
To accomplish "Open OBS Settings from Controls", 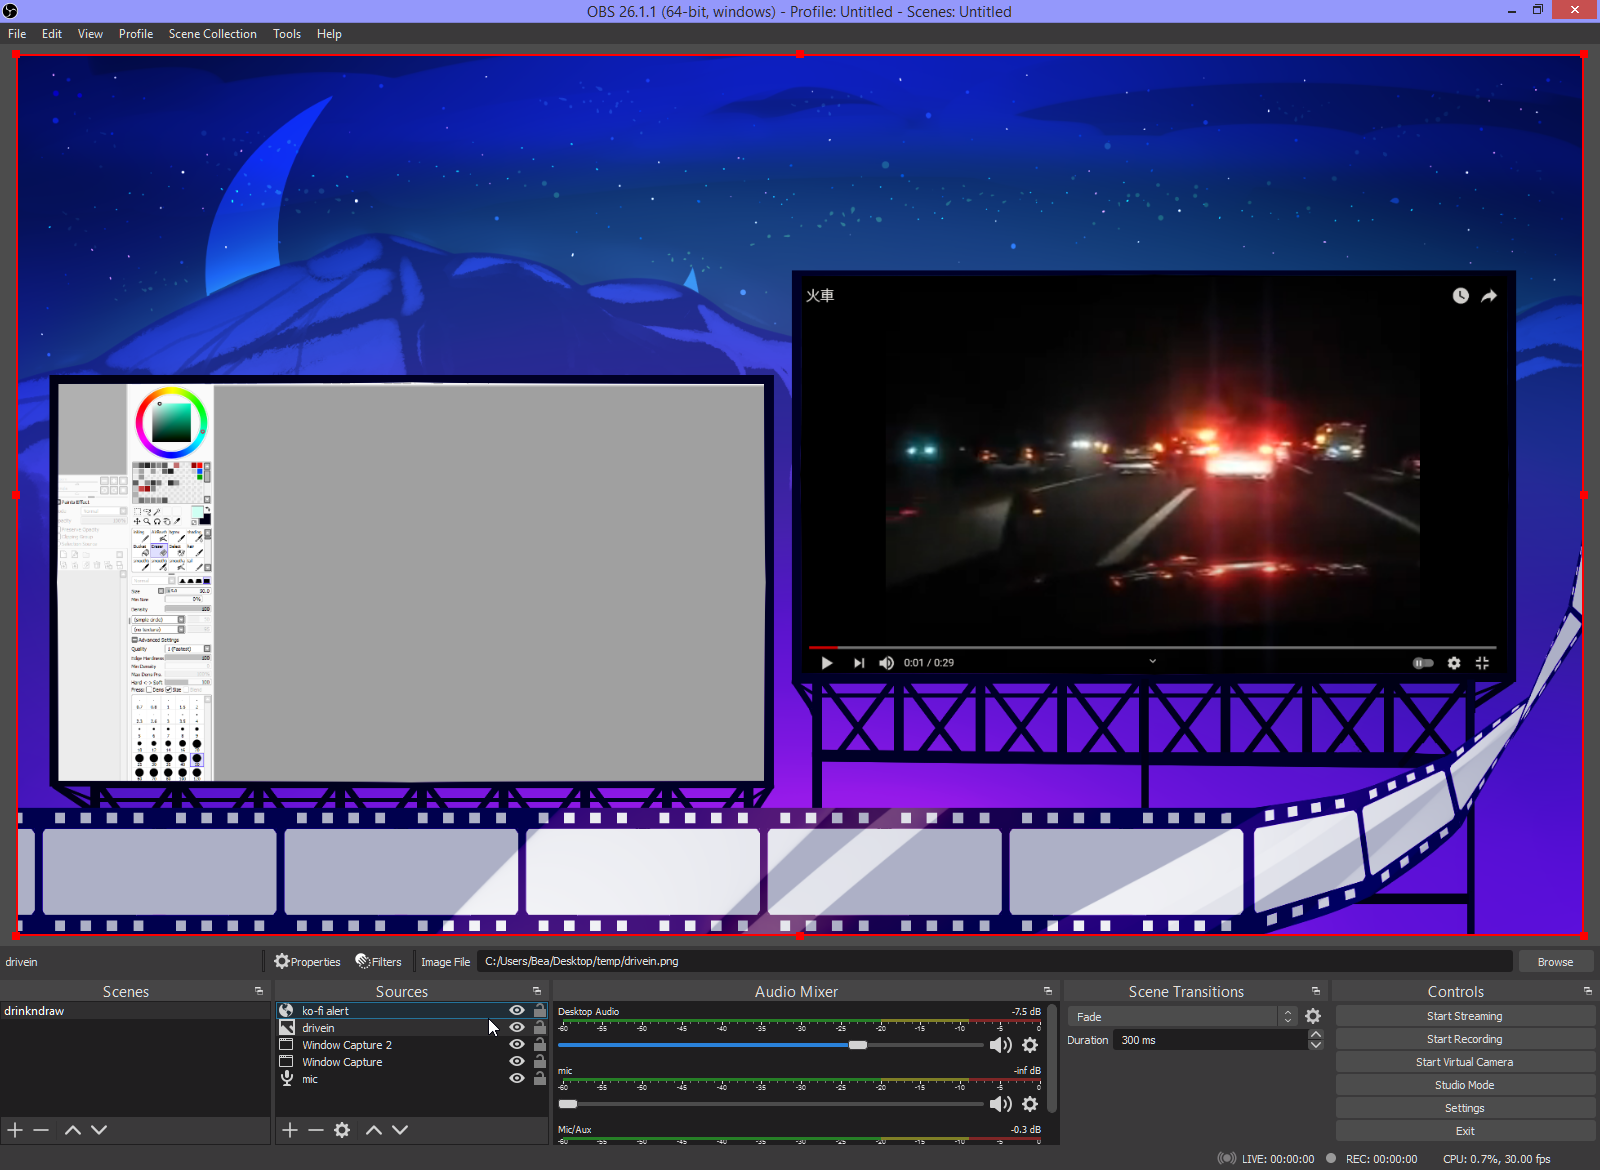I will point(1465,1108).
